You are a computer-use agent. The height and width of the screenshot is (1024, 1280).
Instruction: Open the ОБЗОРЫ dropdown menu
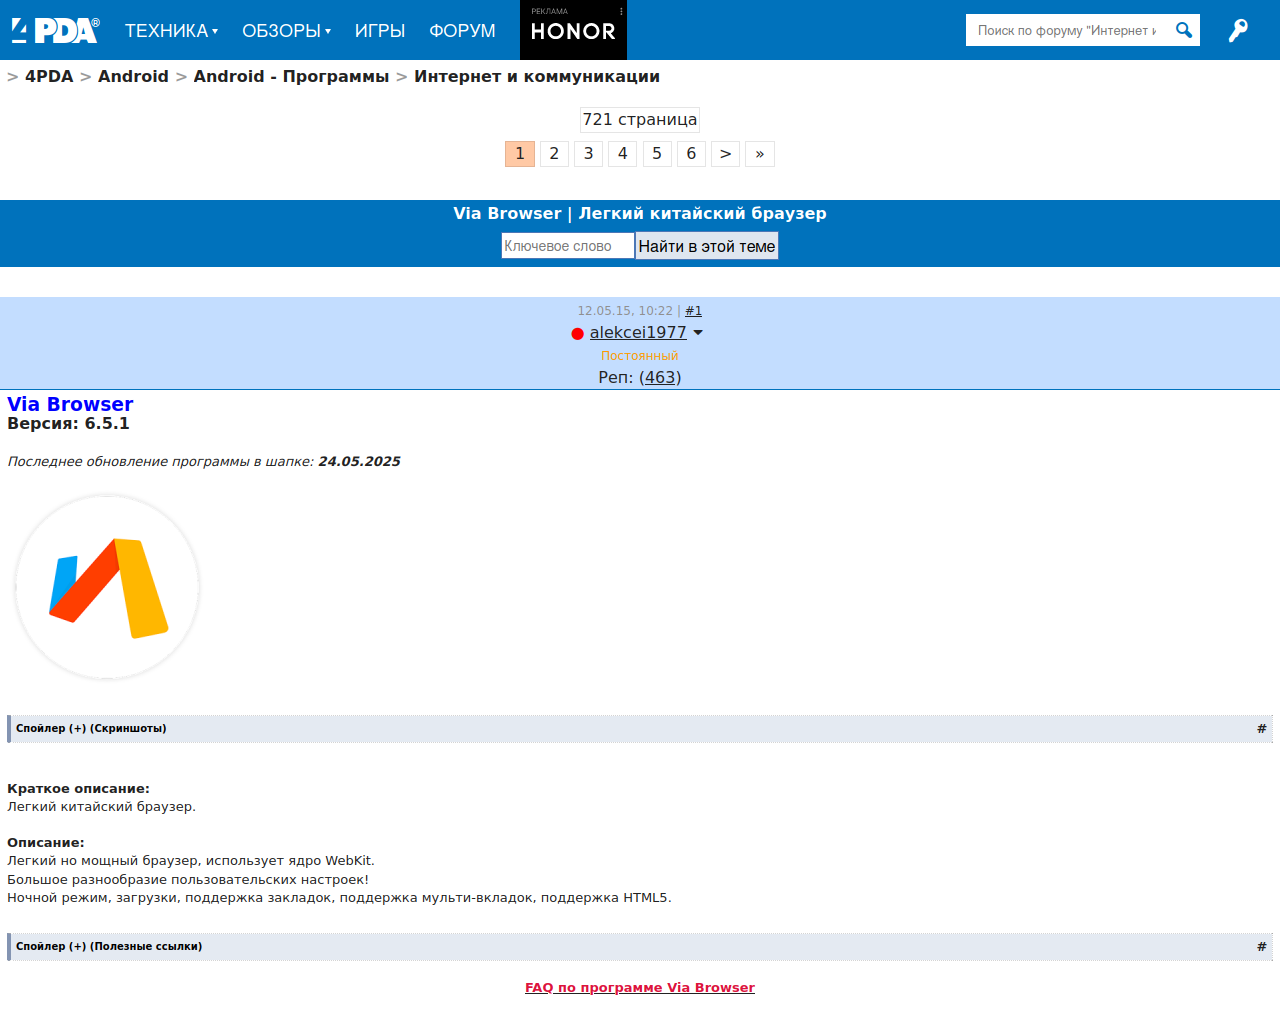pos(286,31)
